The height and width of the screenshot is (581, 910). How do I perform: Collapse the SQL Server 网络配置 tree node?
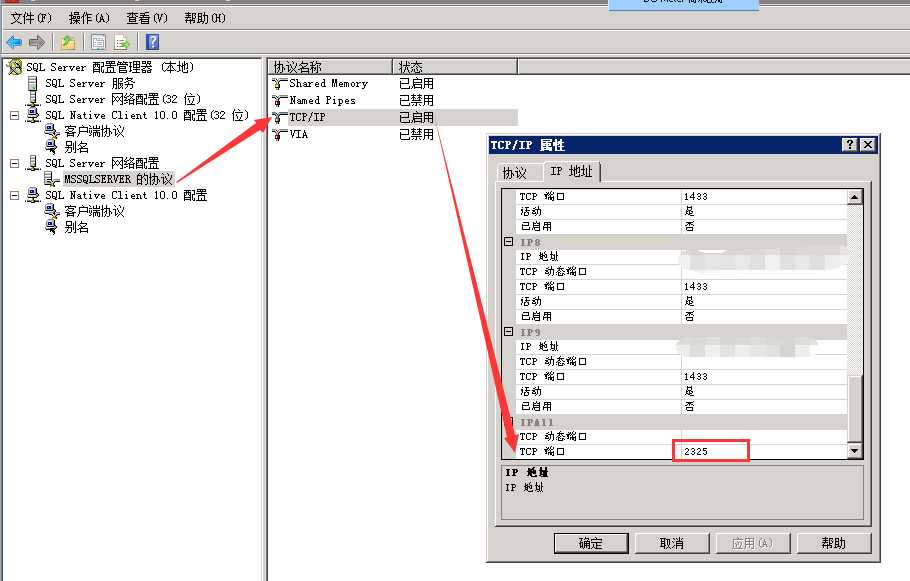[x=15, y=164]
